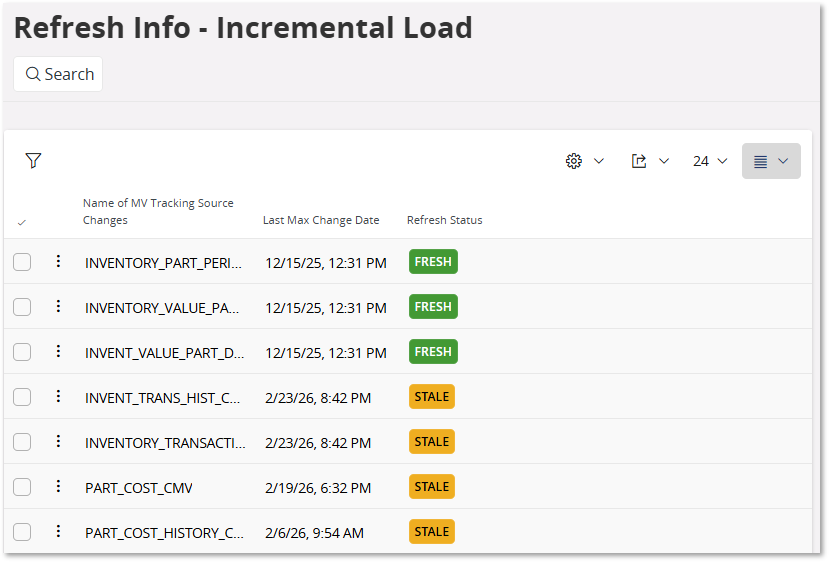Screen dimensions: 829x562
Task: Open the 24 page size dropdown
Action: click(710, 161)
